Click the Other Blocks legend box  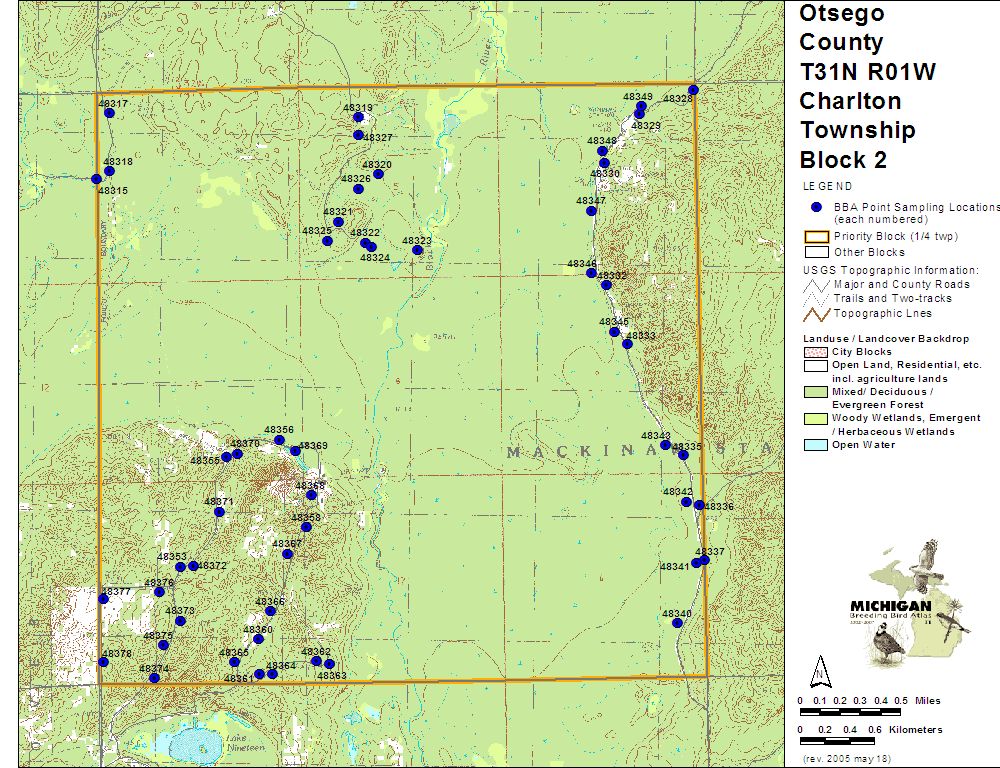click(x=817, y=252)
